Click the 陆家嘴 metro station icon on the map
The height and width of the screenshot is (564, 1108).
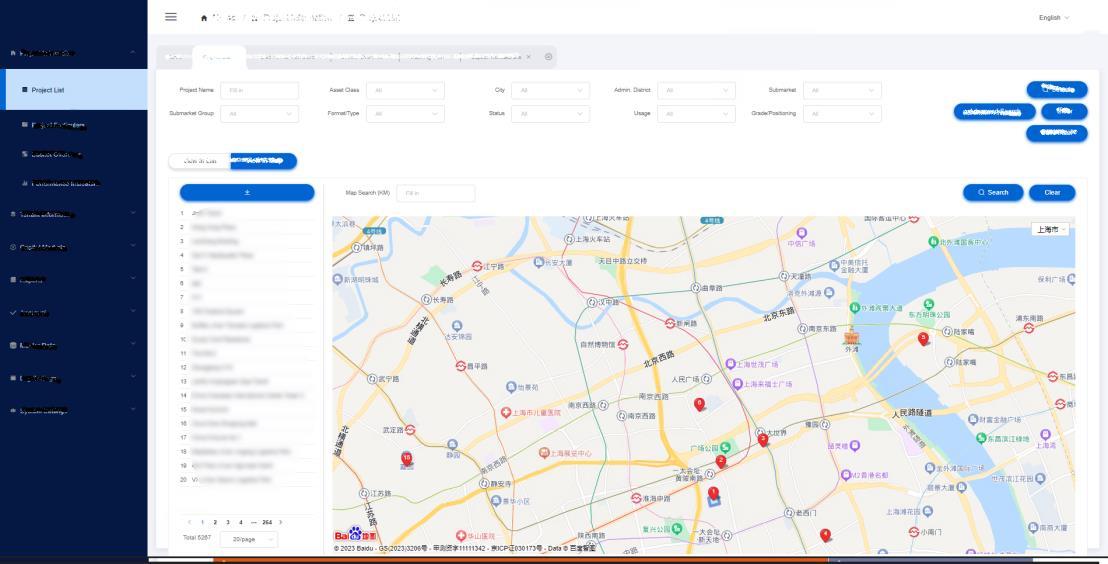click(x=948, y=331)
